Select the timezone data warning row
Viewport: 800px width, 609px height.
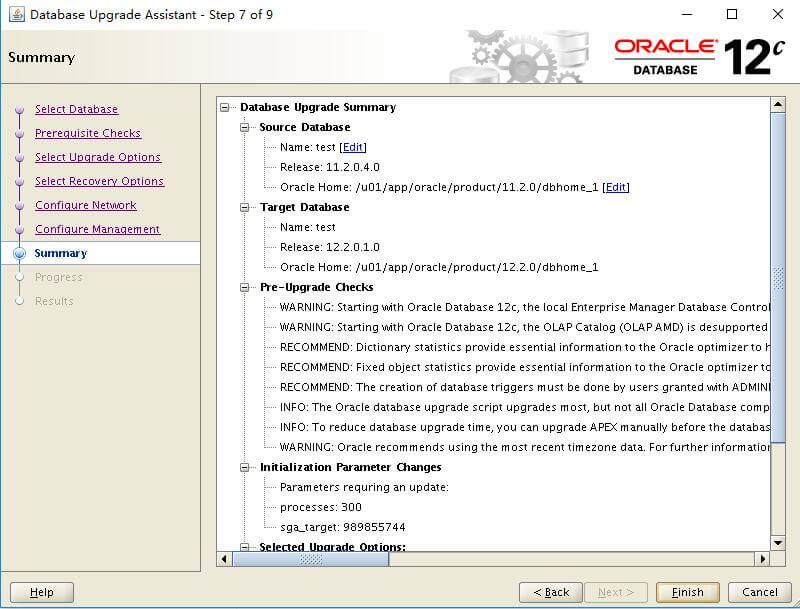[524, 447]
